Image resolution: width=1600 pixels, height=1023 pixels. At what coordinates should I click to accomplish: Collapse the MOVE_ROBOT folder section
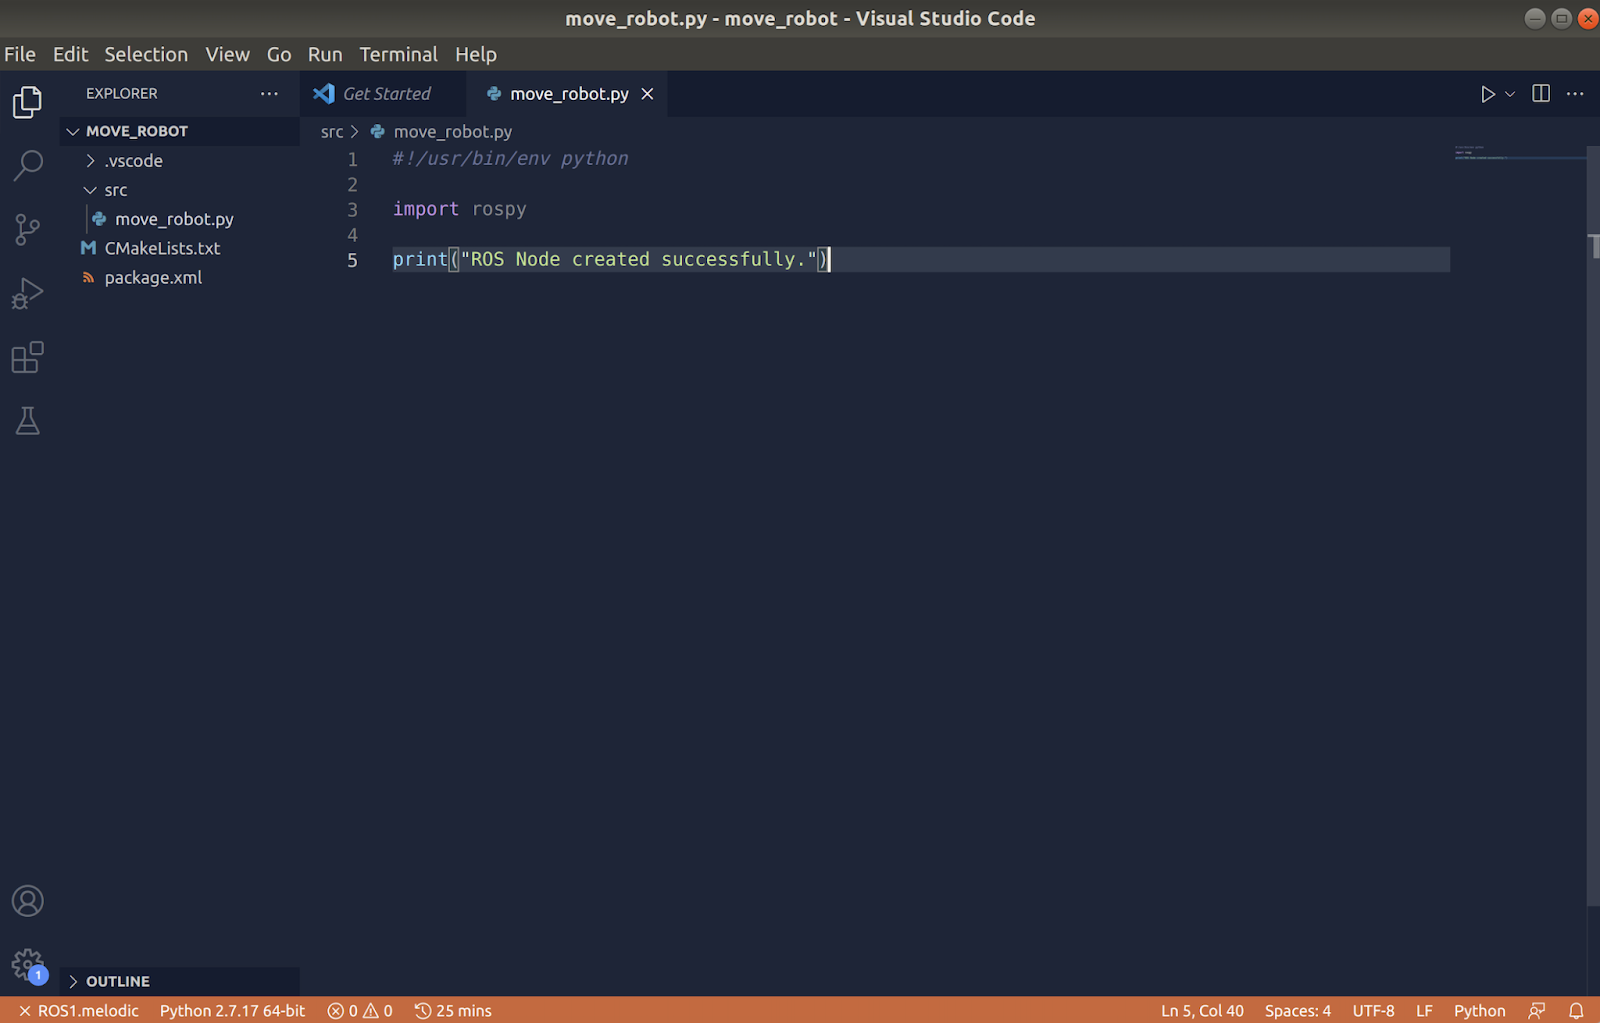(180, 131)
